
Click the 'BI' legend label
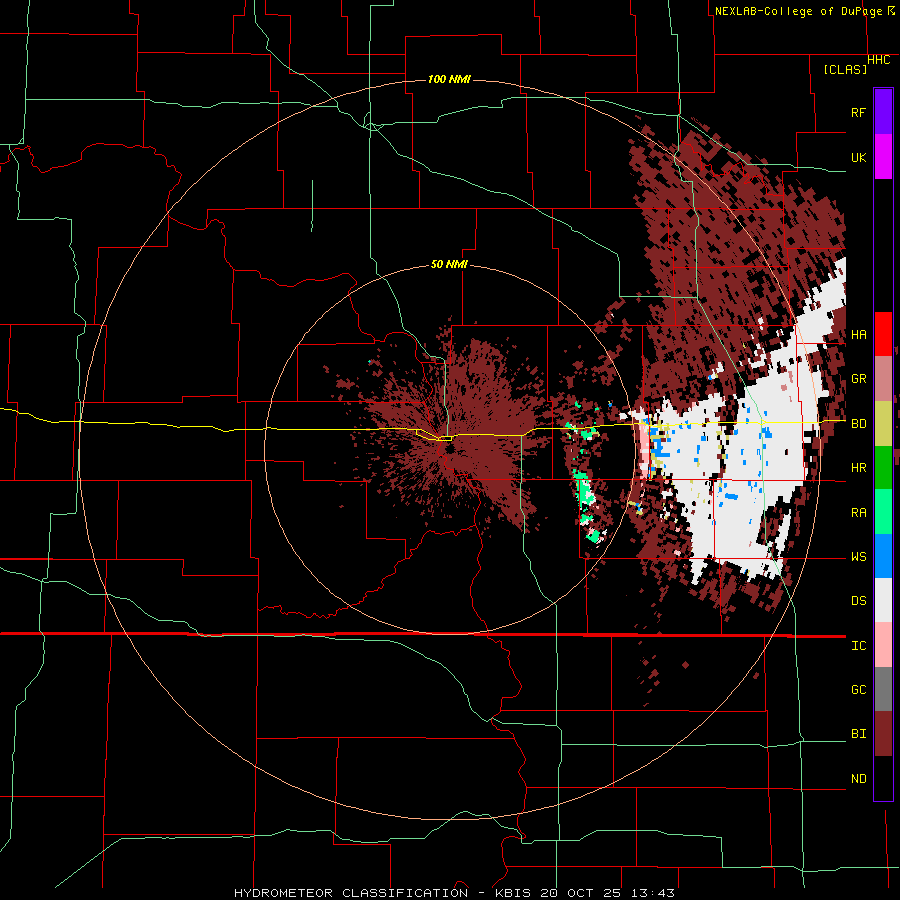tap(858, 734)
